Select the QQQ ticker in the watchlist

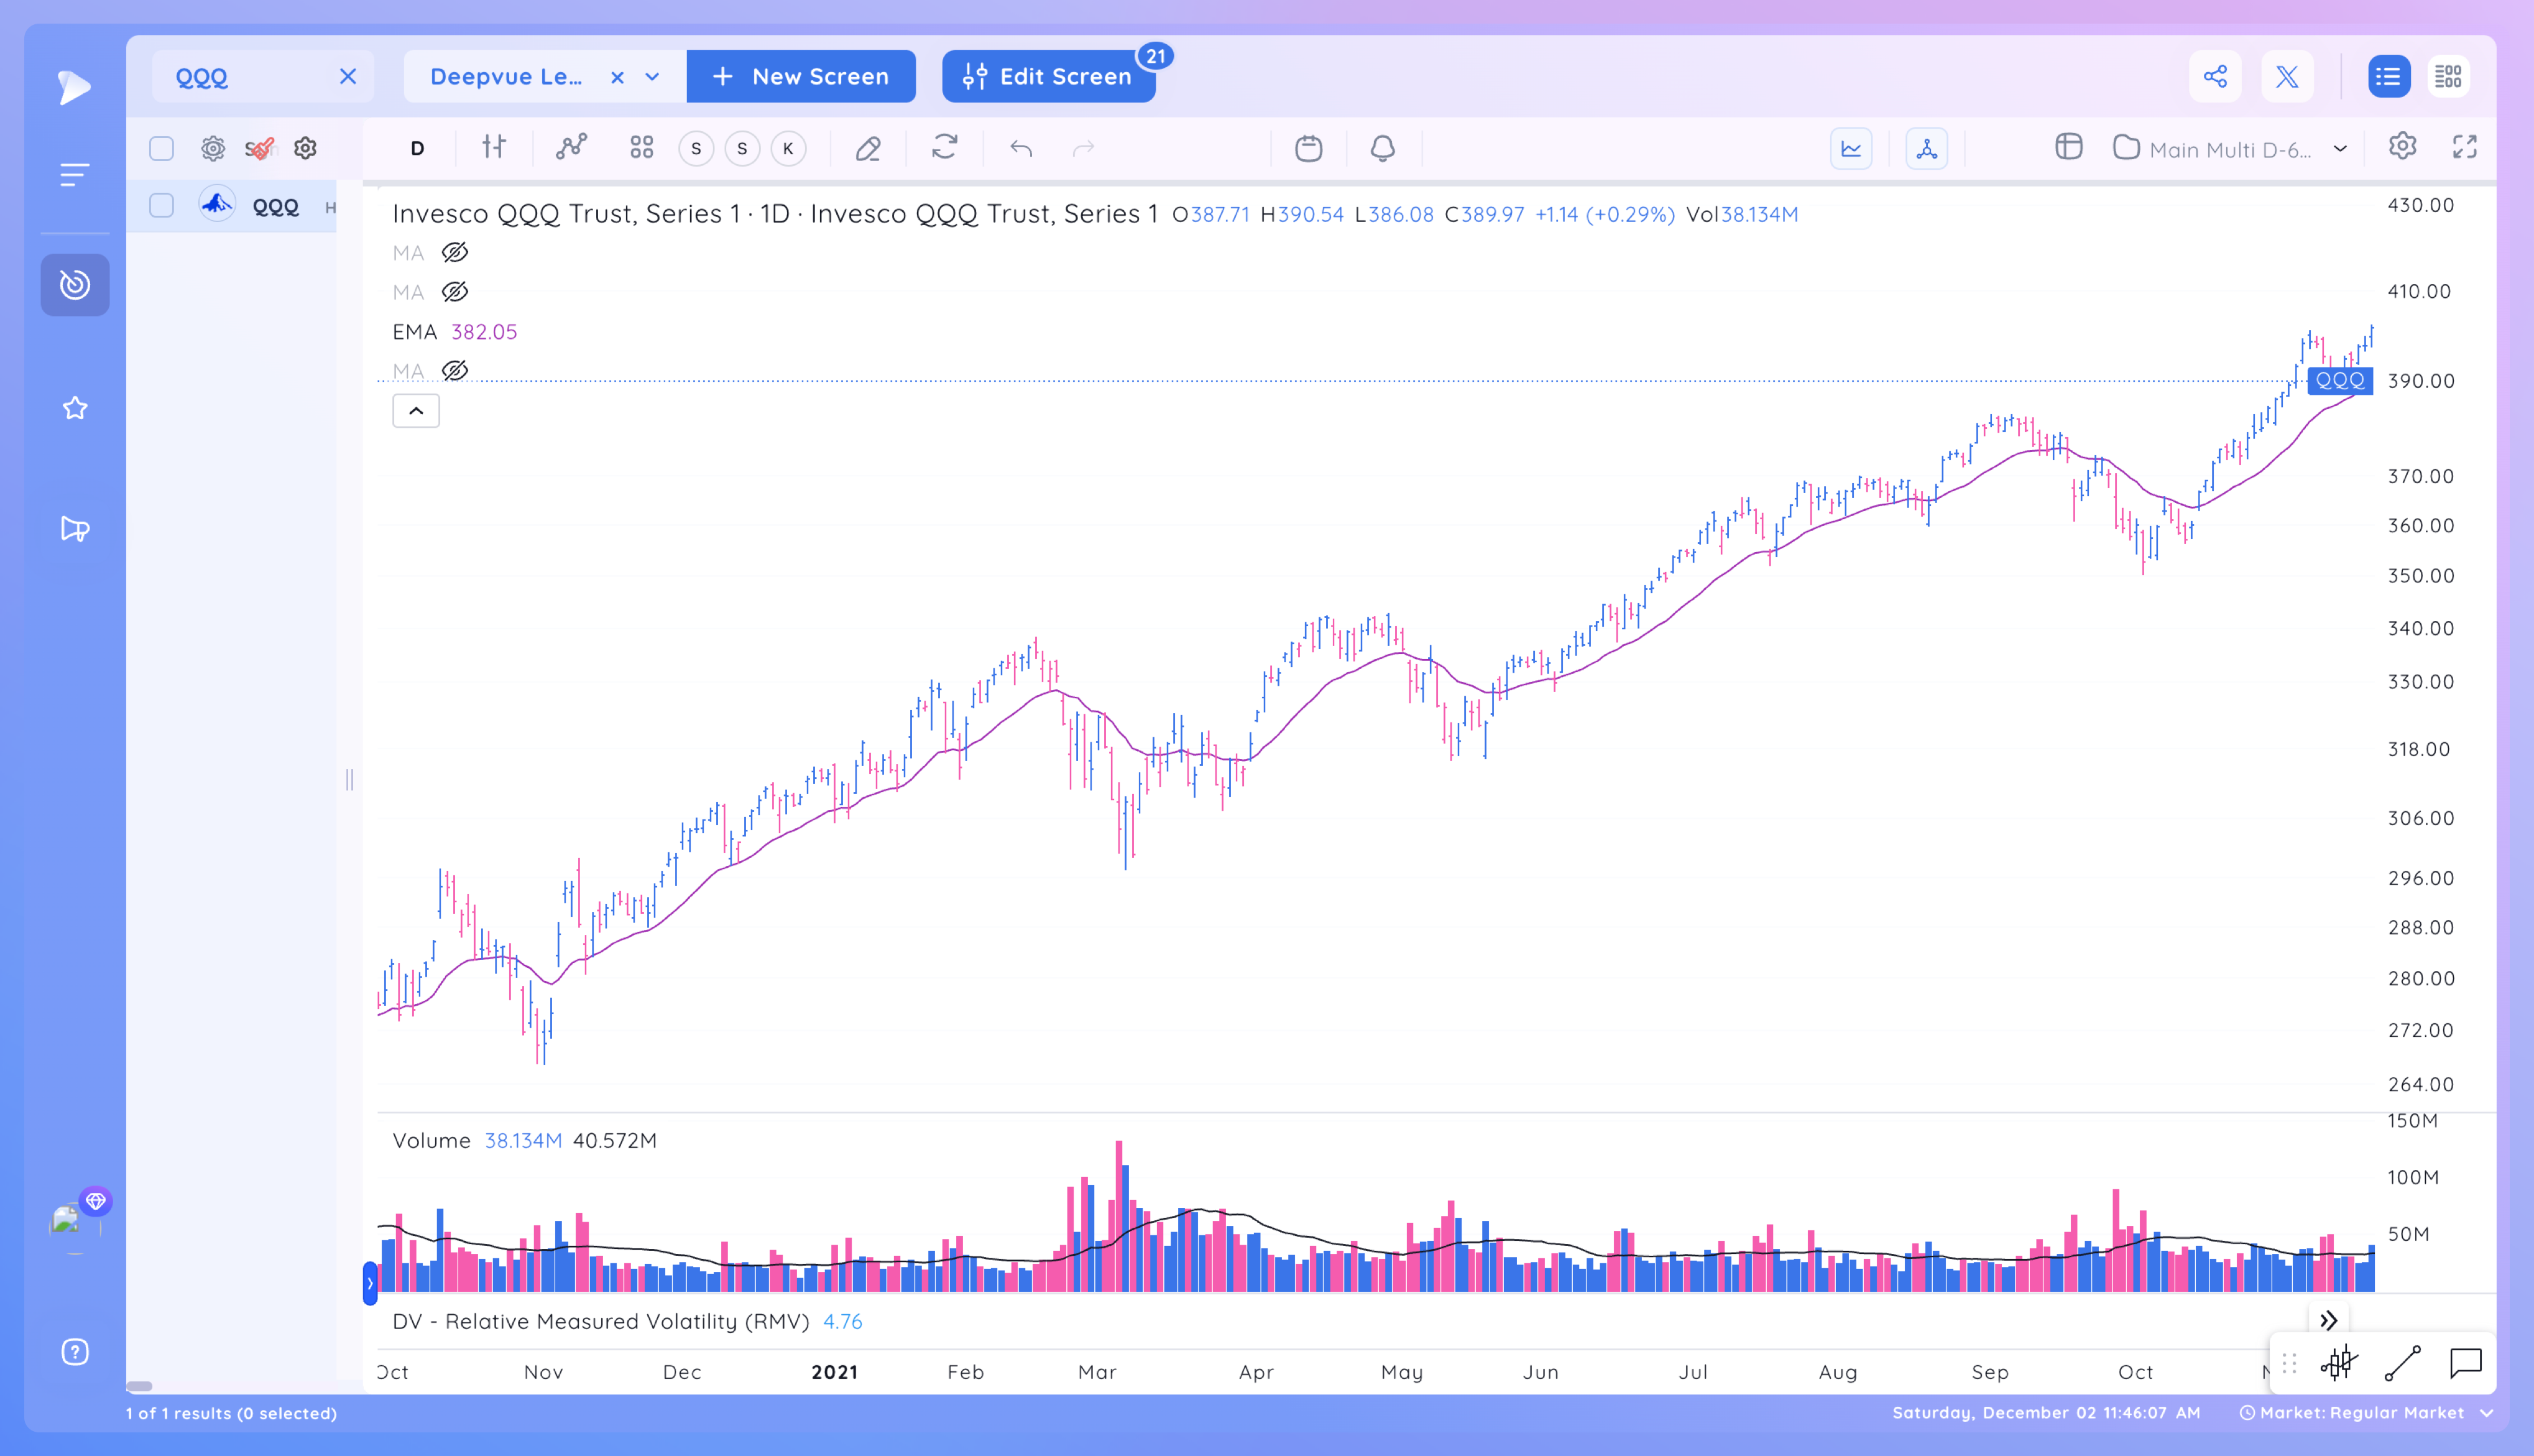click(x=275, y=207)
